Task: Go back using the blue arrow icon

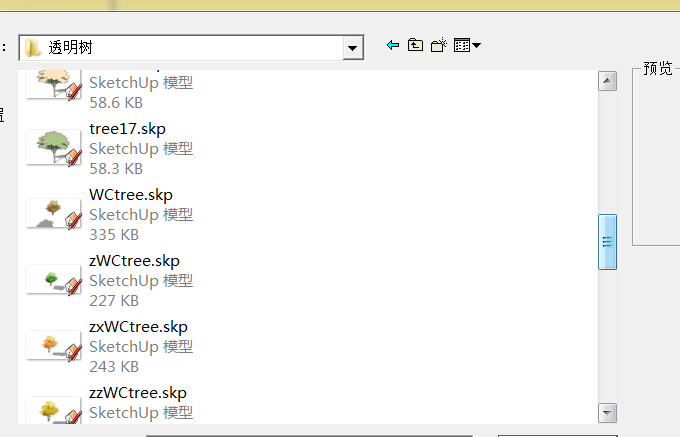Action: [393, 45]
